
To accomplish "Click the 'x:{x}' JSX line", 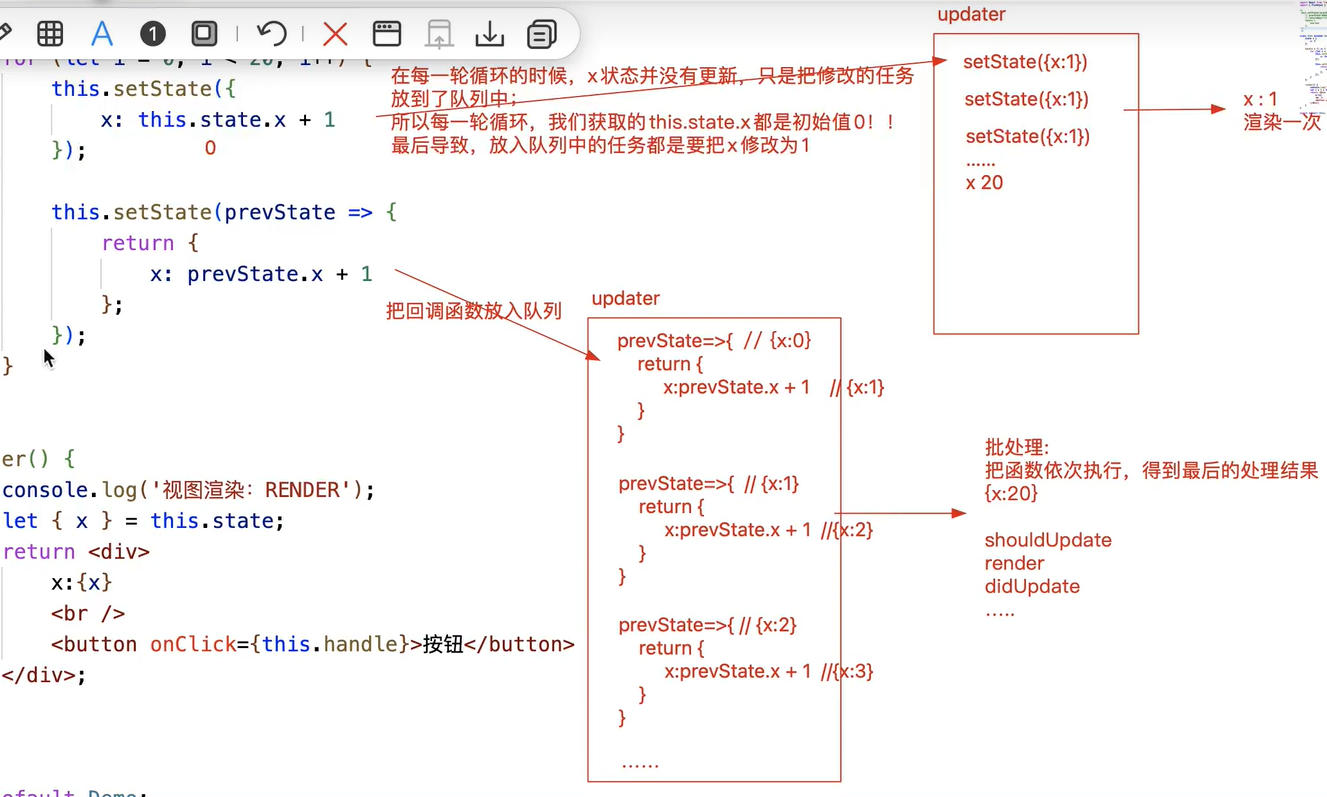I will point(82,582).
